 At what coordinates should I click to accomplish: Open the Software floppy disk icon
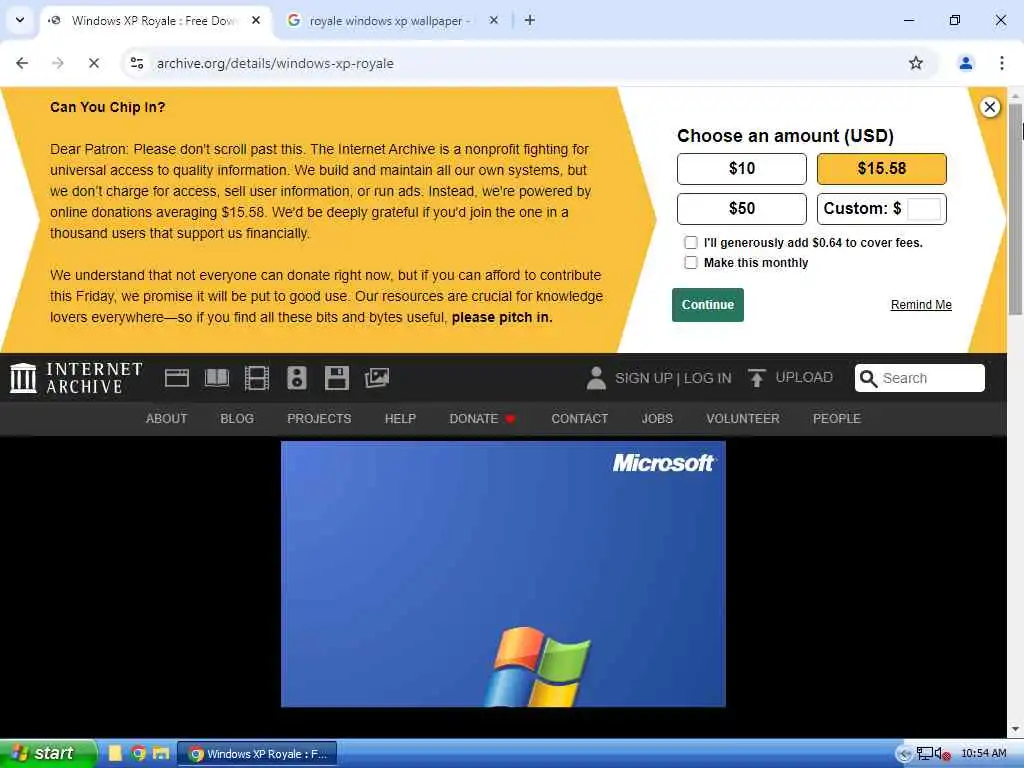point(337,378)
